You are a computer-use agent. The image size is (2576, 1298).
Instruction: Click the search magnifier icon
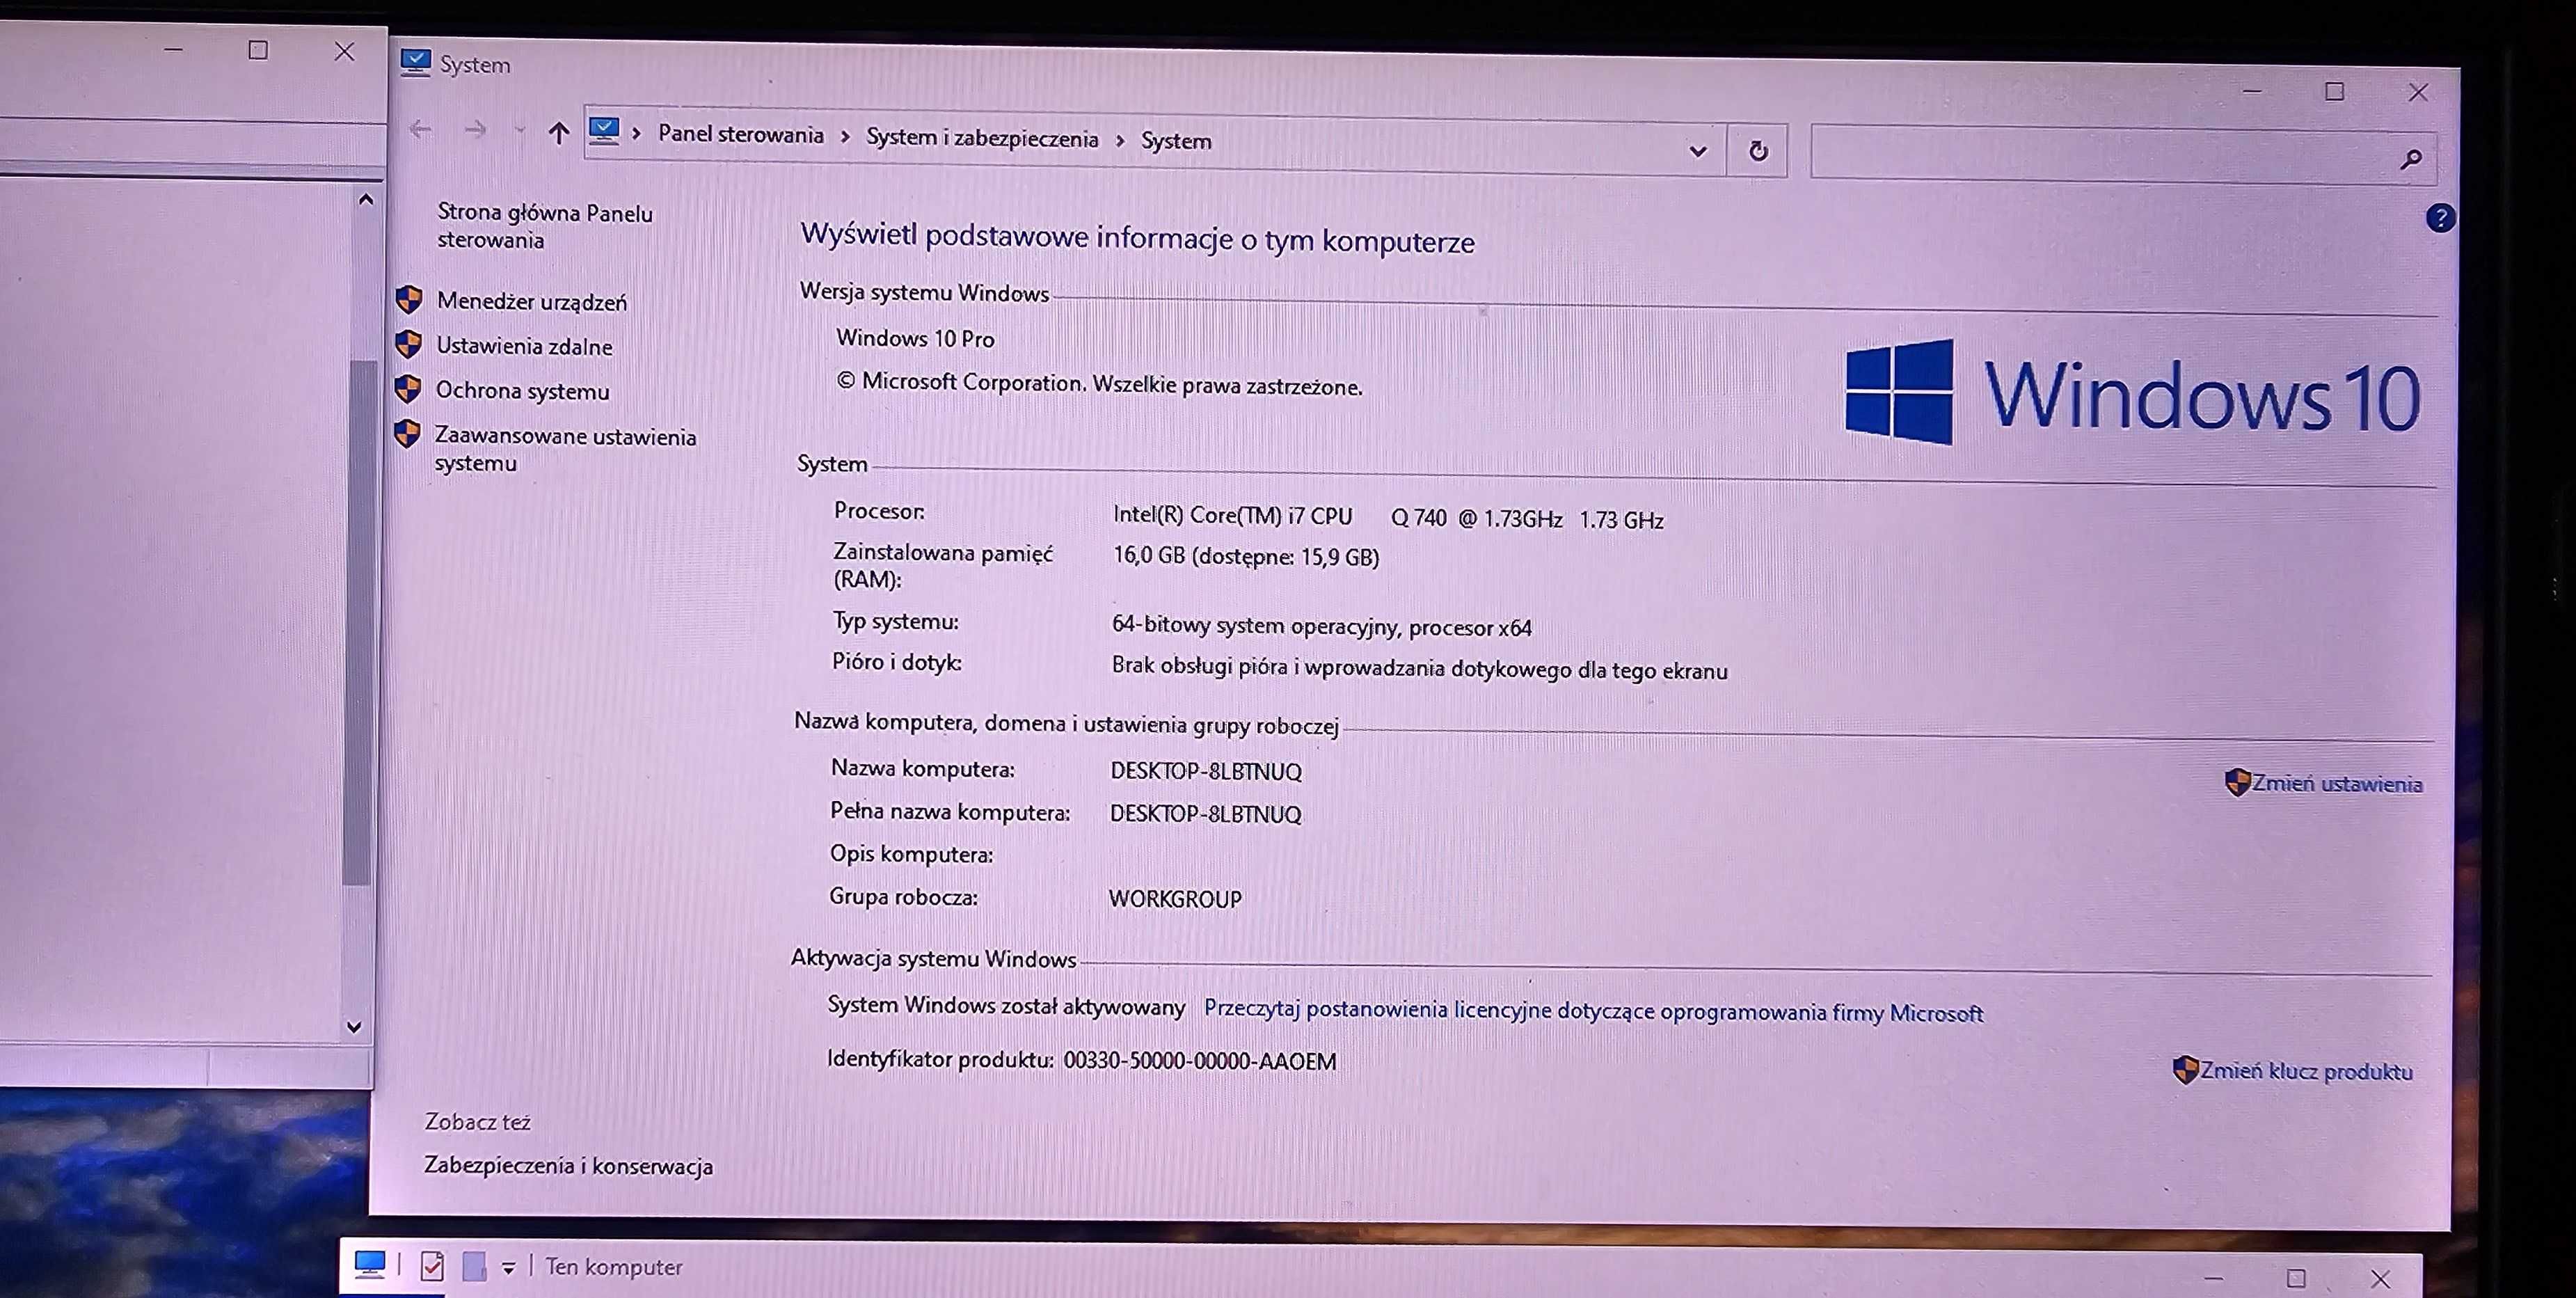pos(2411,159)
